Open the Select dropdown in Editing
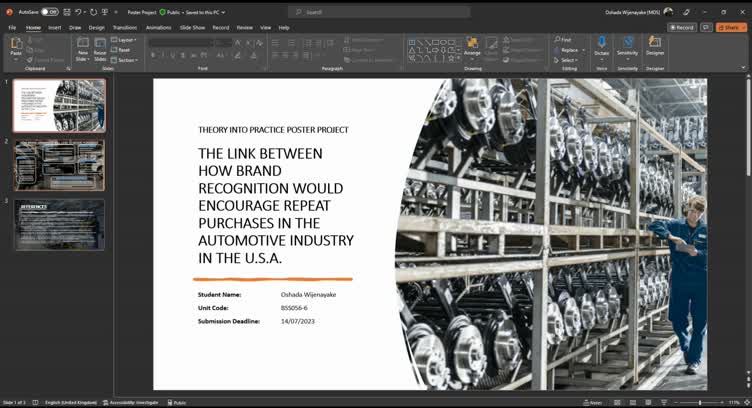The image size is (752, 408). 566,60
